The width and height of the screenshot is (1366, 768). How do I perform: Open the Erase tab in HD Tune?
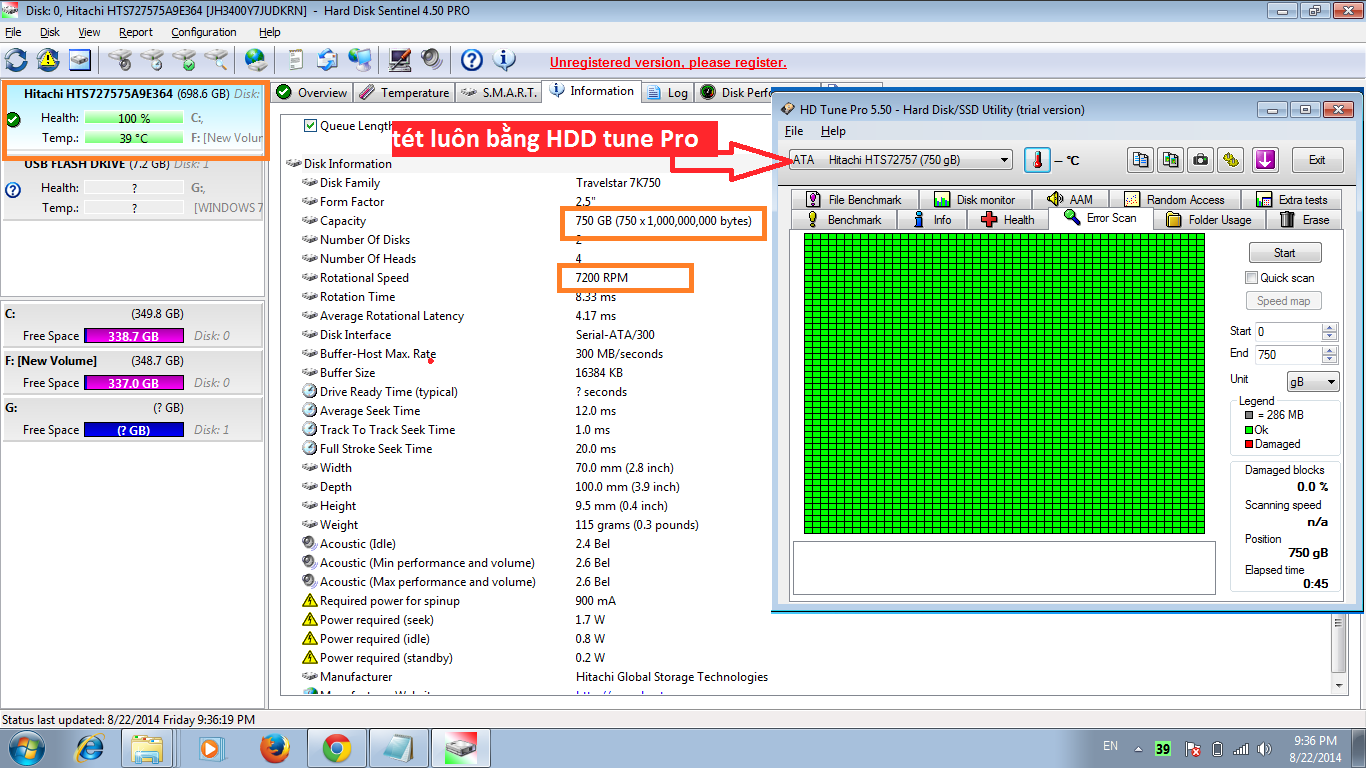[x=1304, y=220]
